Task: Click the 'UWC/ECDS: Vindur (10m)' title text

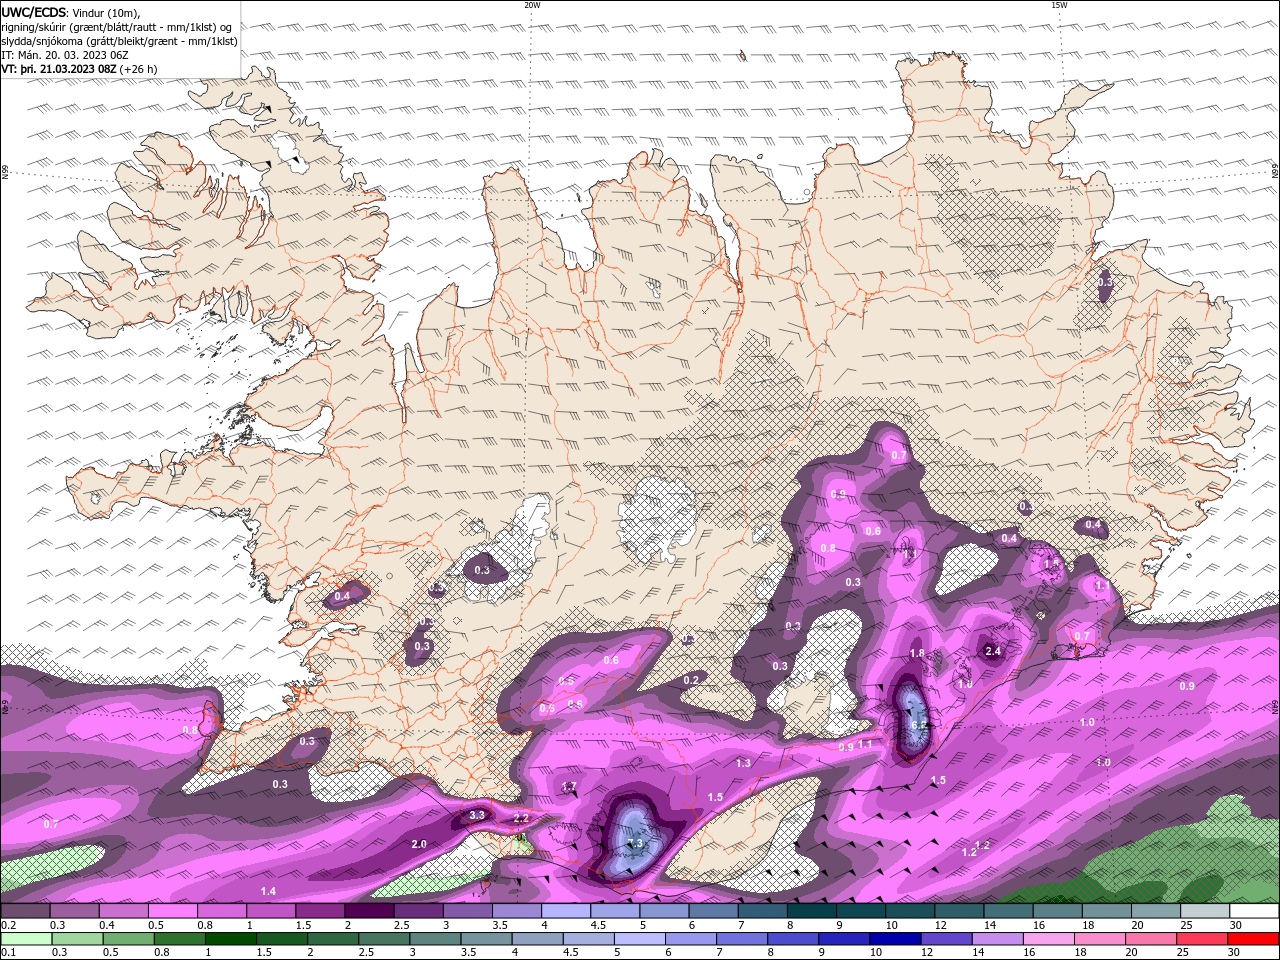Action: tap(71, 11)
